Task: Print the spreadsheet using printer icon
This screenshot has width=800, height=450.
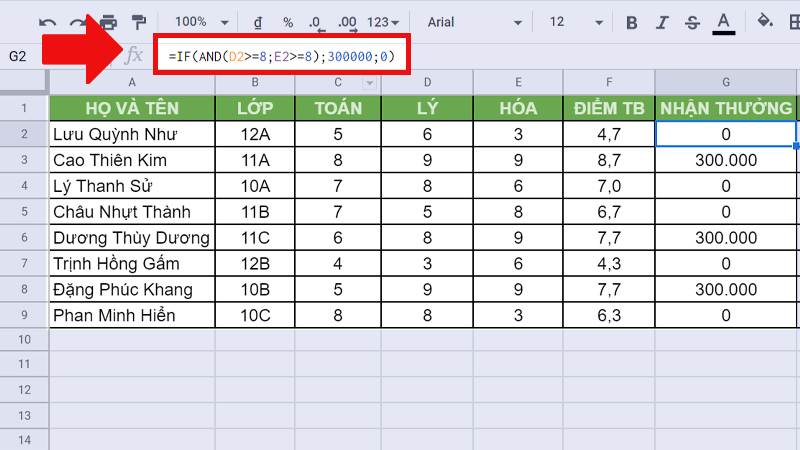Action: click(108, 22)
